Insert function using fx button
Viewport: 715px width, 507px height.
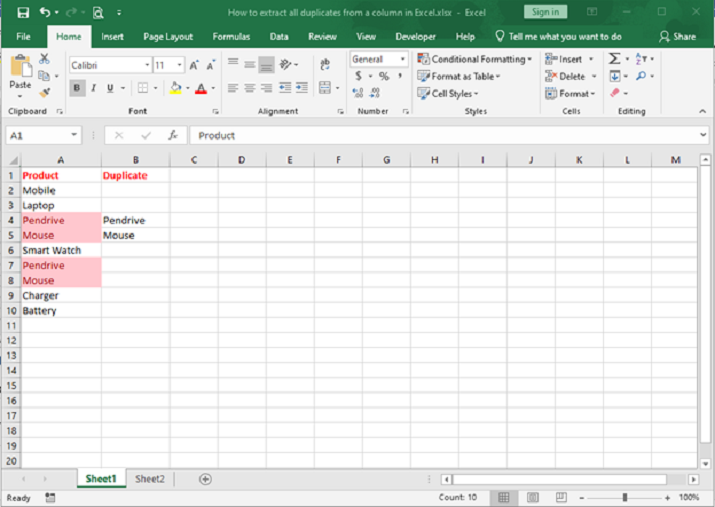pos(172,135)
